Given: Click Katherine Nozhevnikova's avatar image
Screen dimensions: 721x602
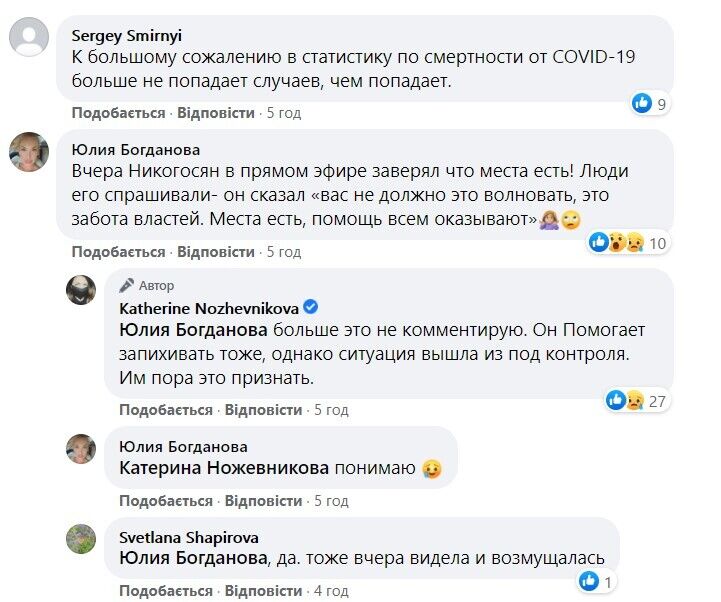Looking at the screenshot, I should click(81, 290).
